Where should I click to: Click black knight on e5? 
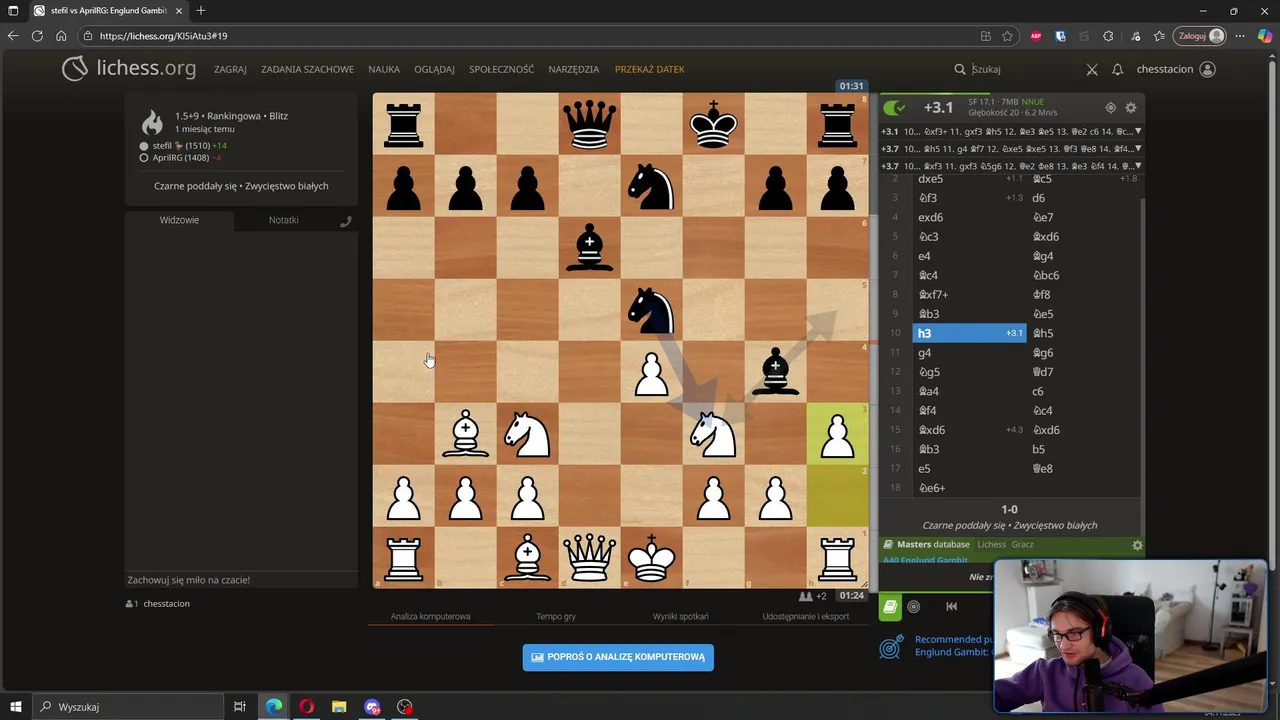click(x=652, y=310)
